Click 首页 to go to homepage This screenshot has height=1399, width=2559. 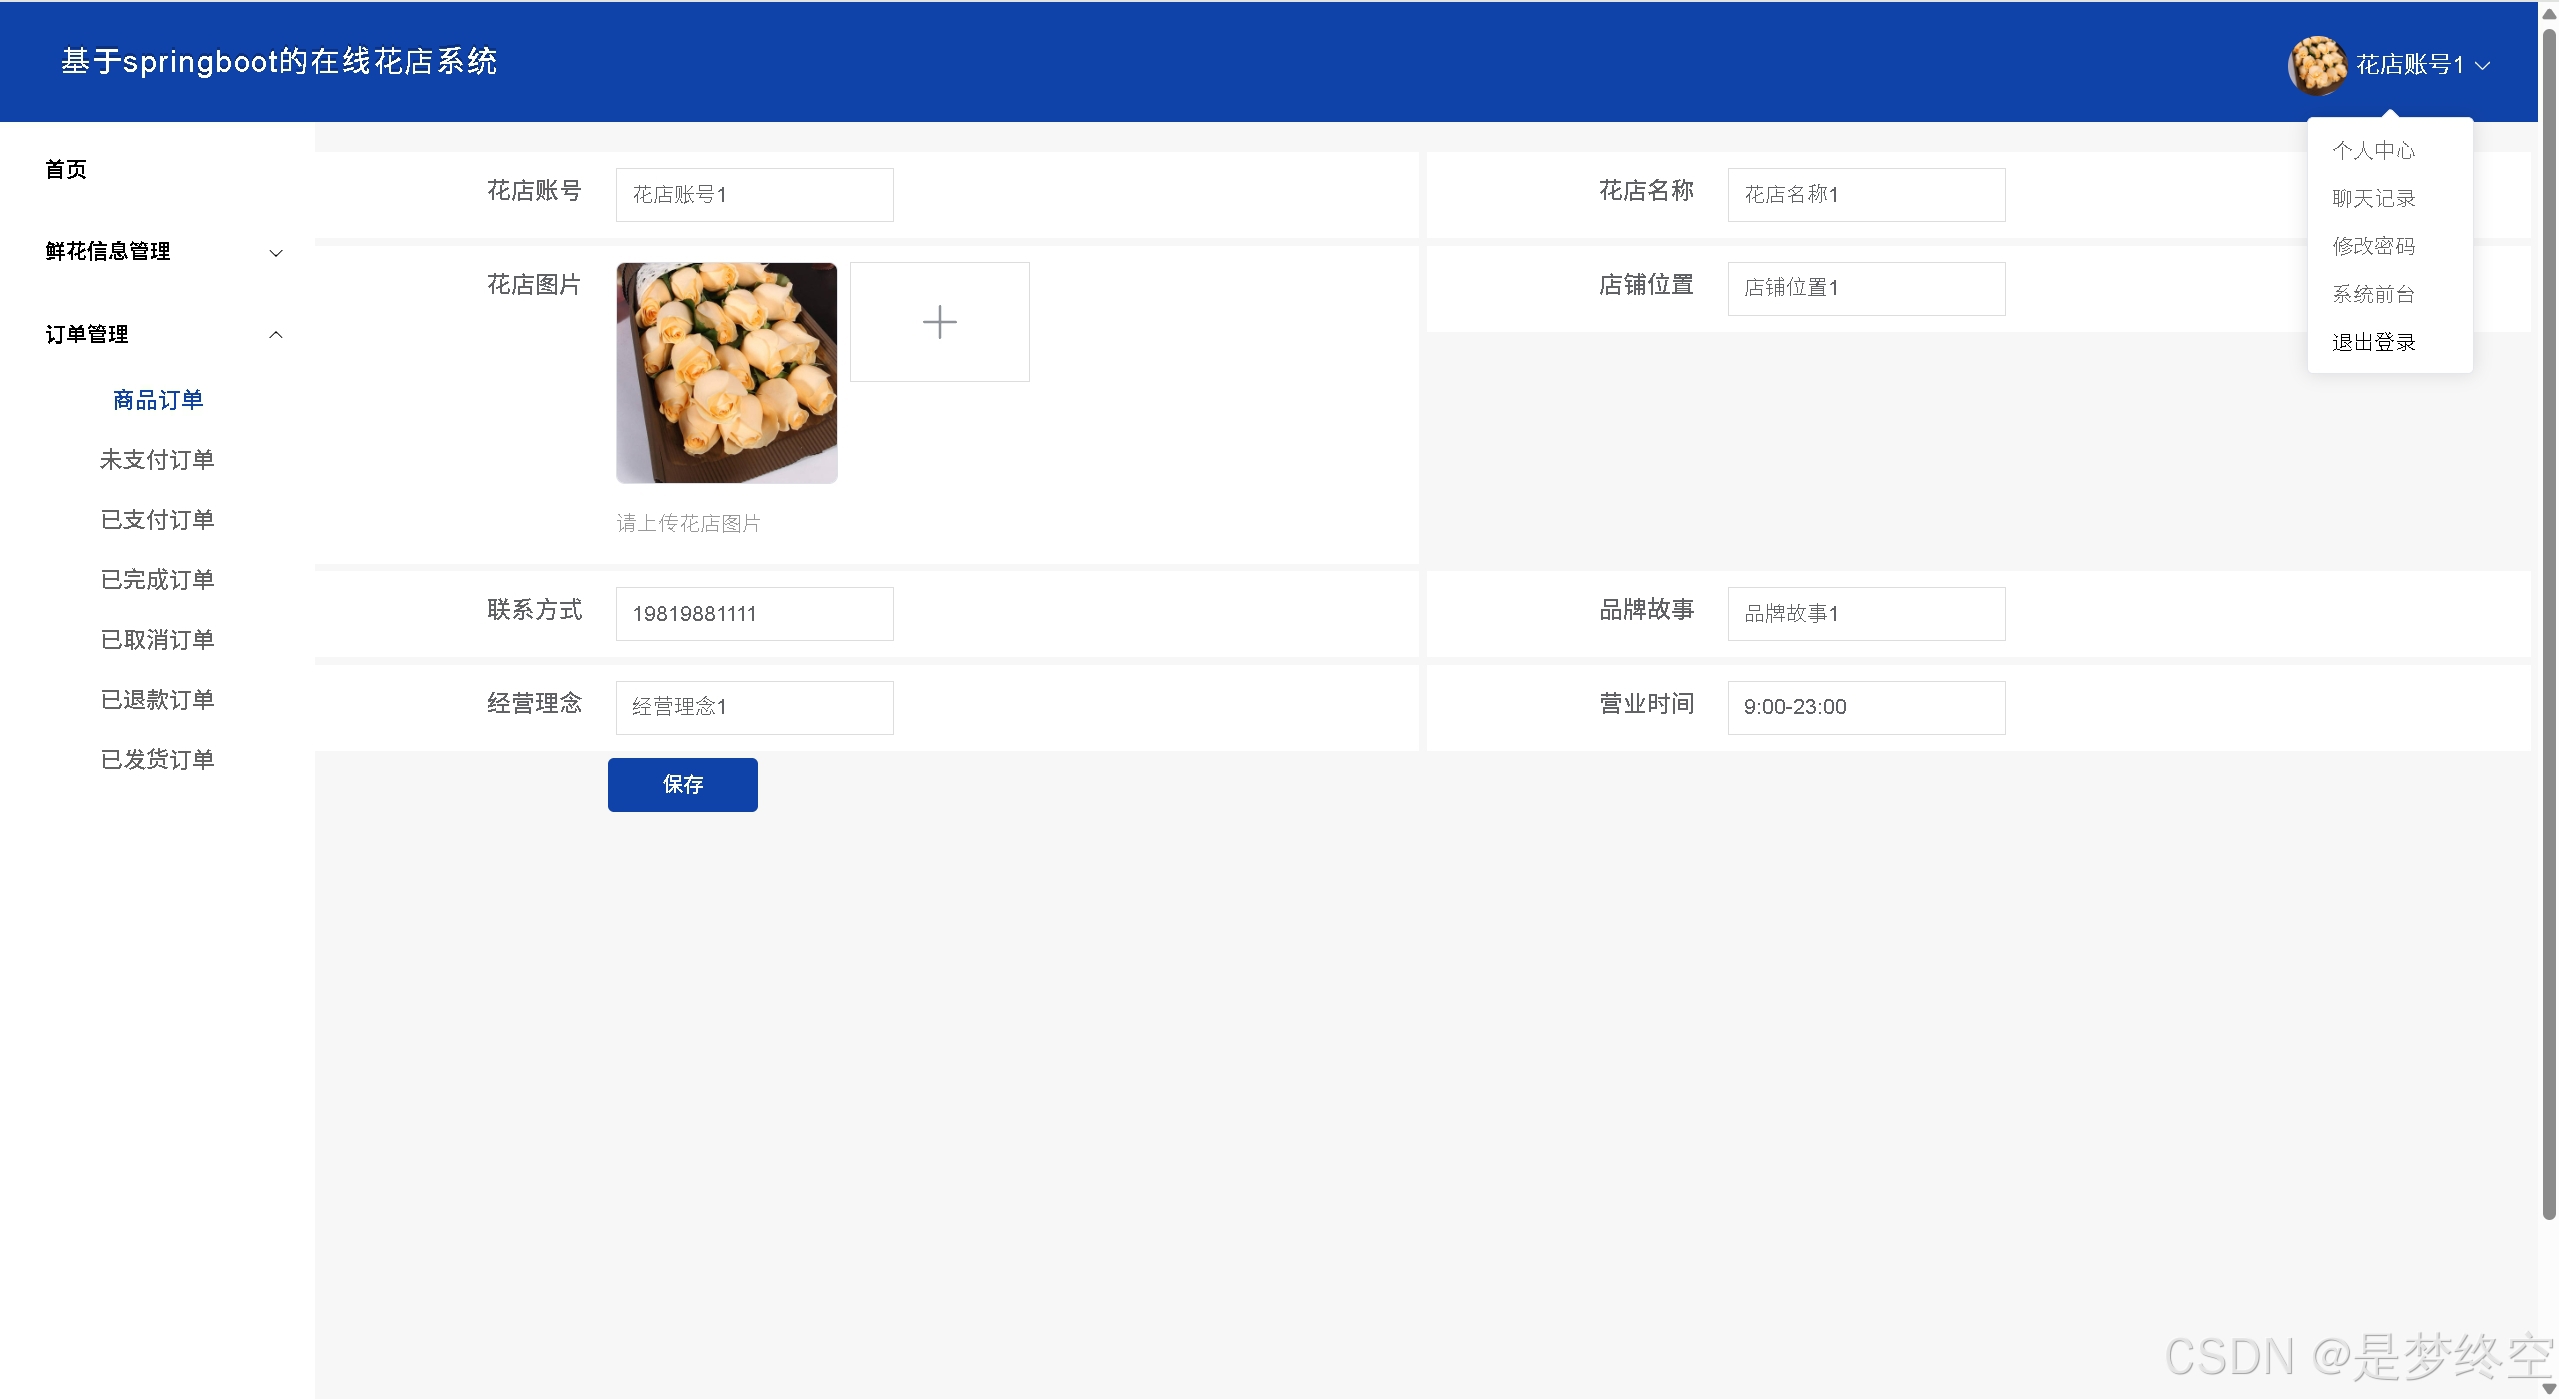66,168
